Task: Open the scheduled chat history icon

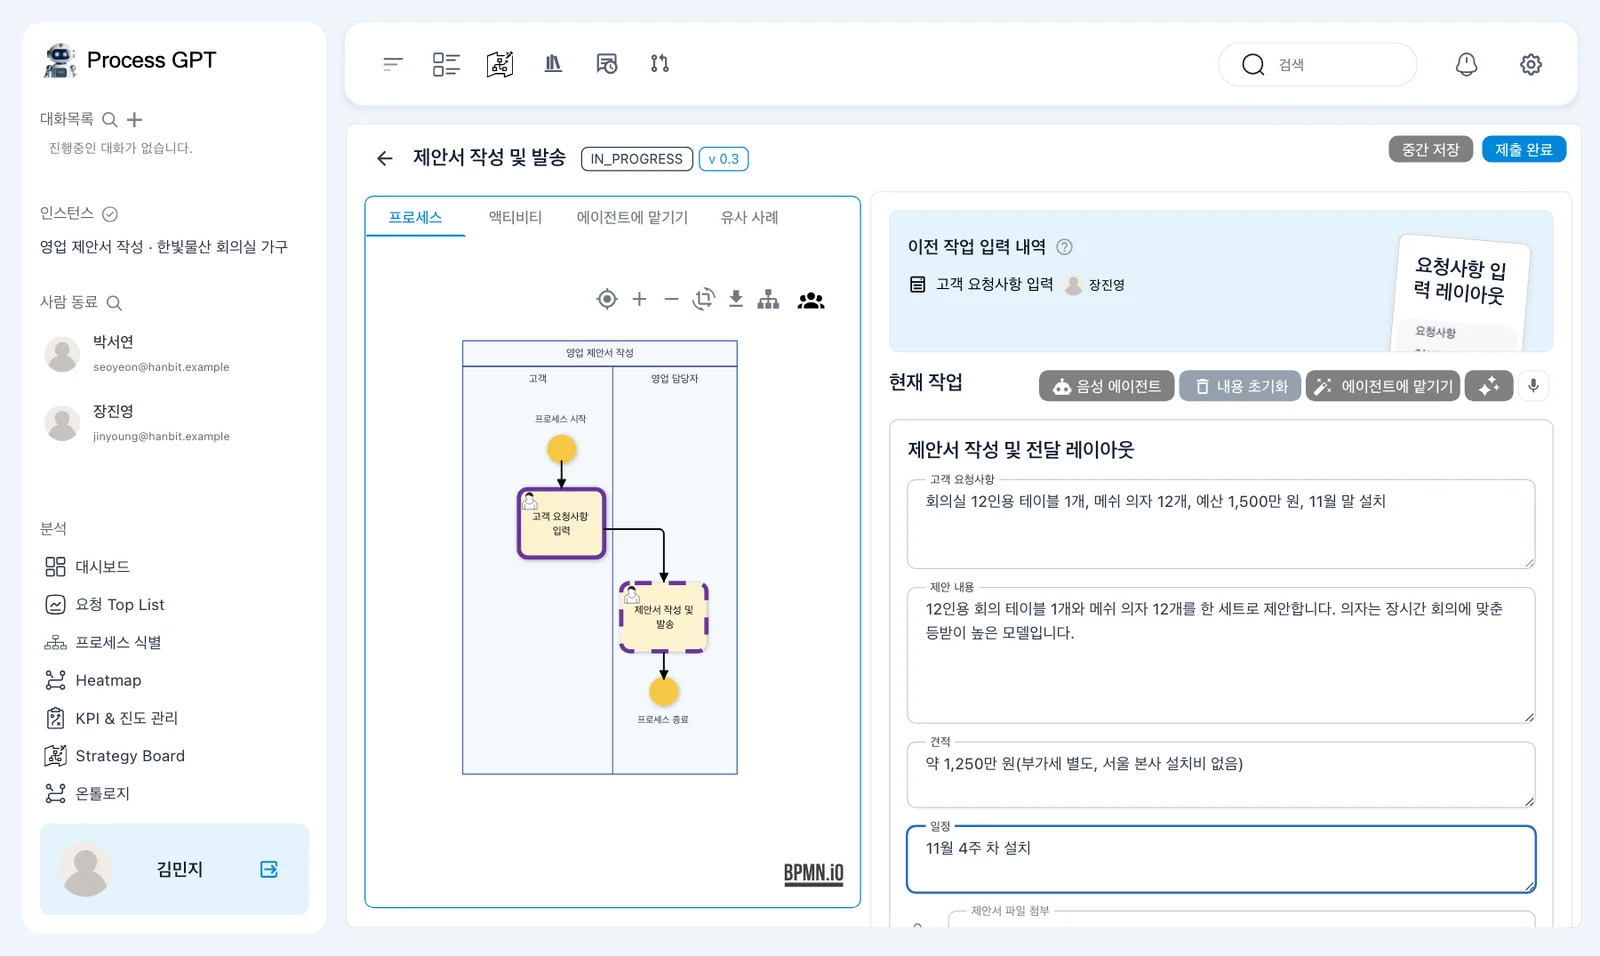Action: click(x=607, y=64)
